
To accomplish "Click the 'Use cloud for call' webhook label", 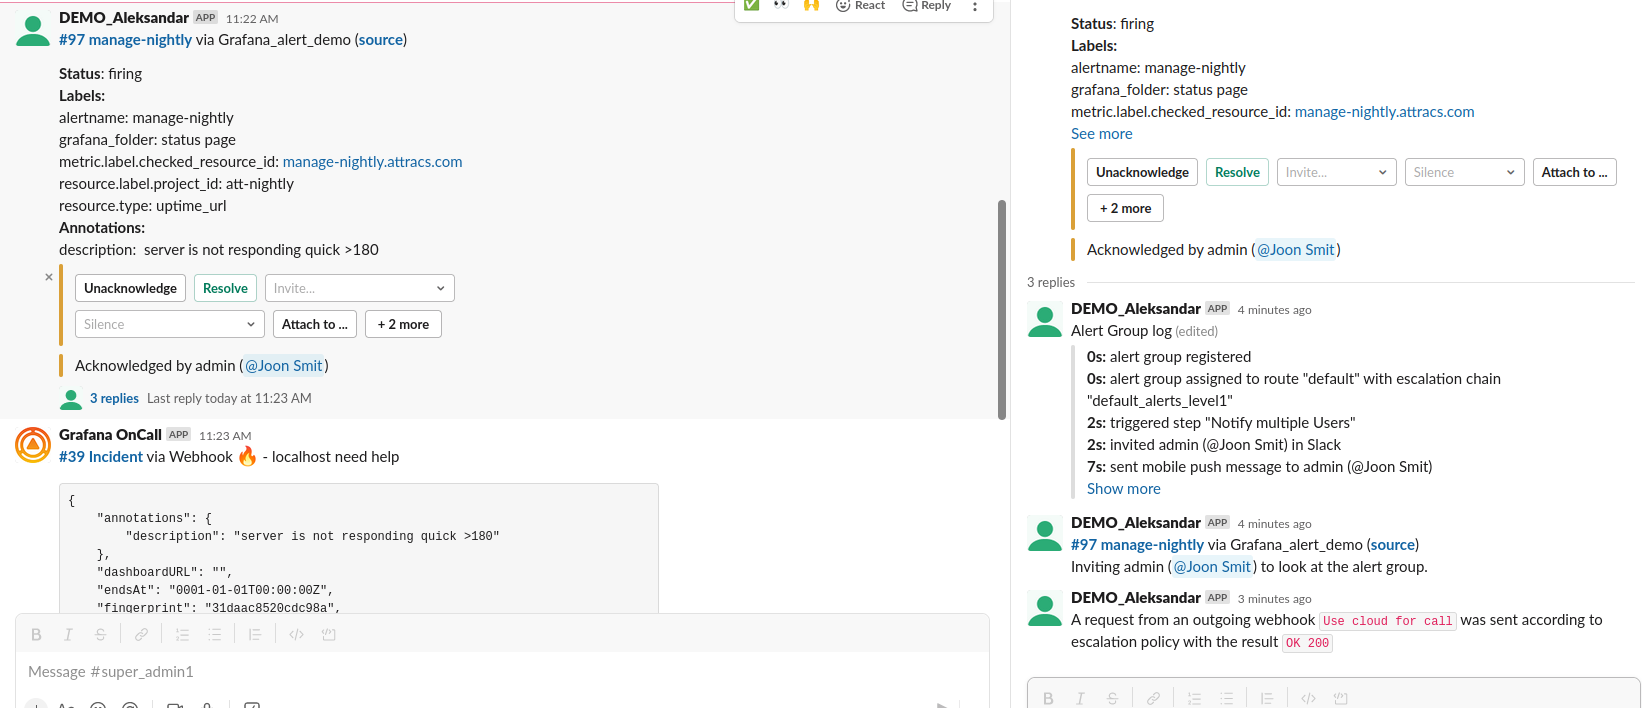I will 1387,621.
